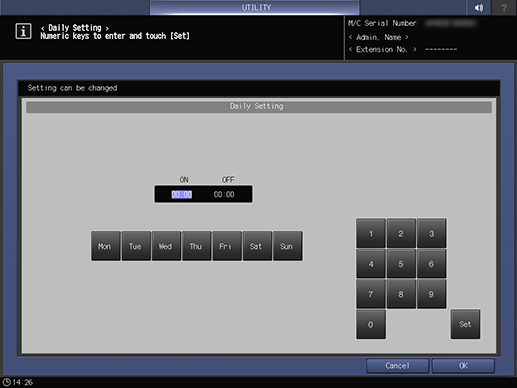
Task: Toggle the Sun day button
Action: pos(287,246)
